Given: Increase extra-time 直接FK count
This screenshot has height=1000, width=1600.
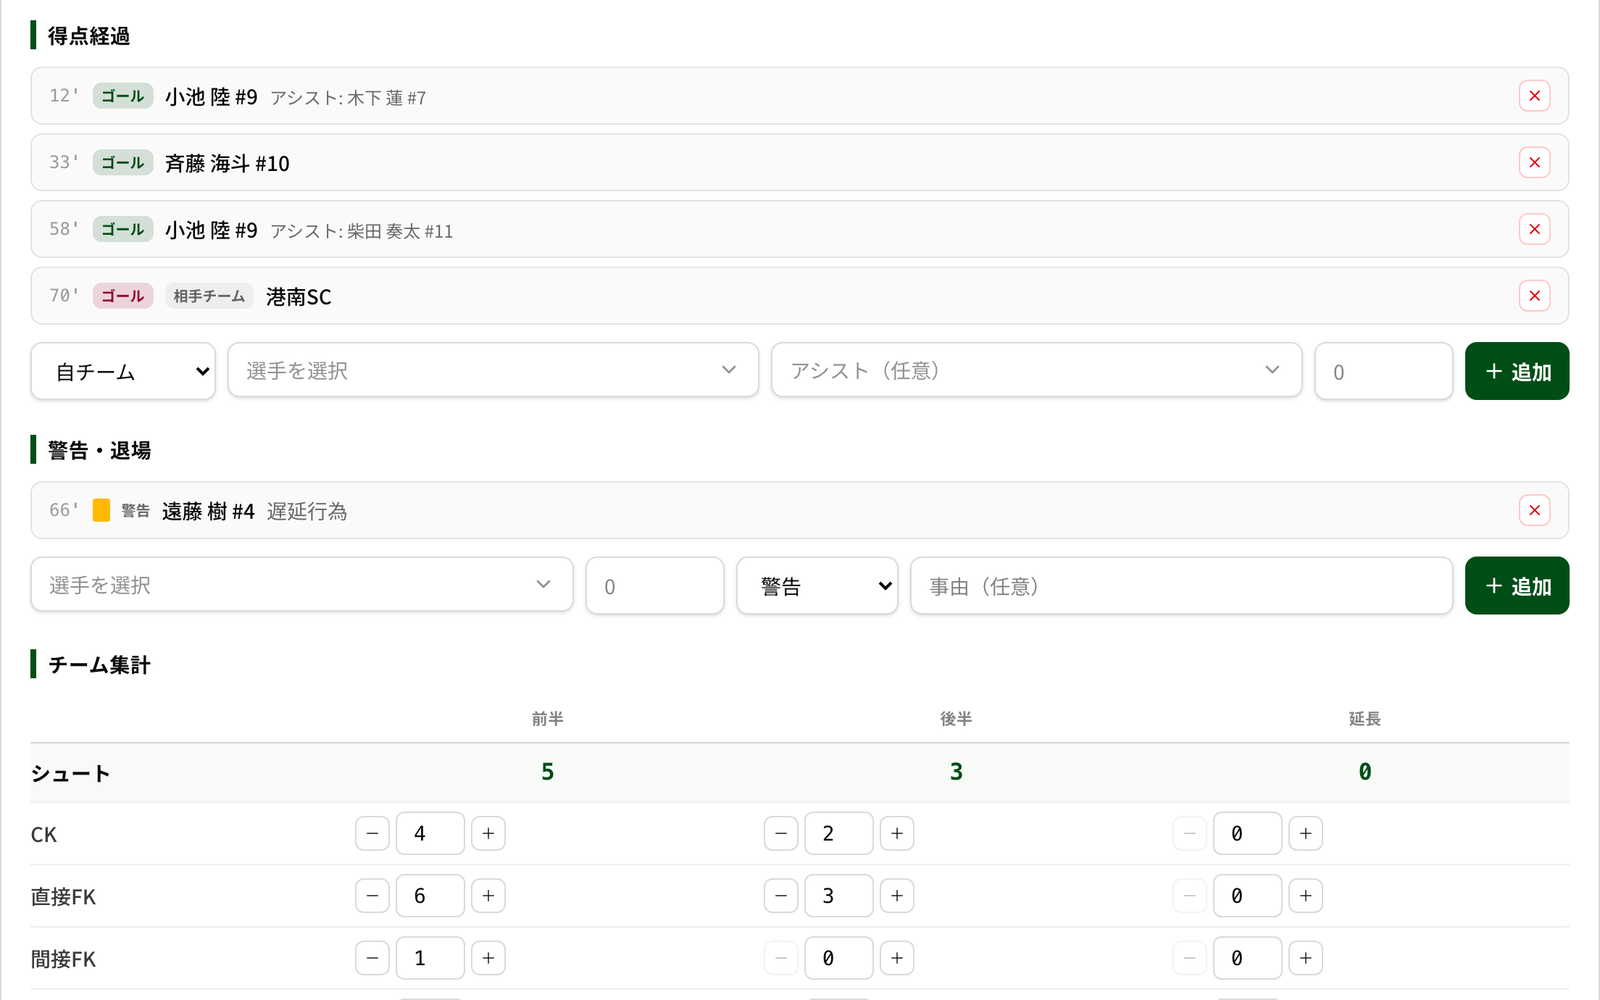Looking at the screenshot, I should (1305, 896).
